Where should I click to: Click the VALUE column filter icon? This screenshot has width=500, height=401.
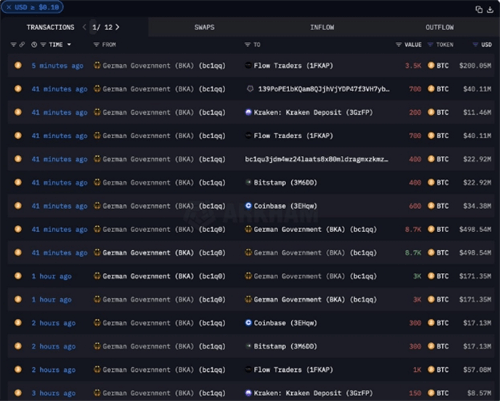point(398,45)
